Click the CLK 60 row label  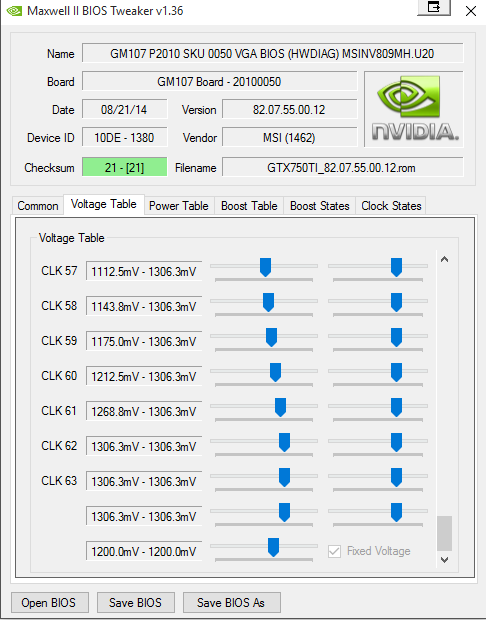(x=59, y=376)
